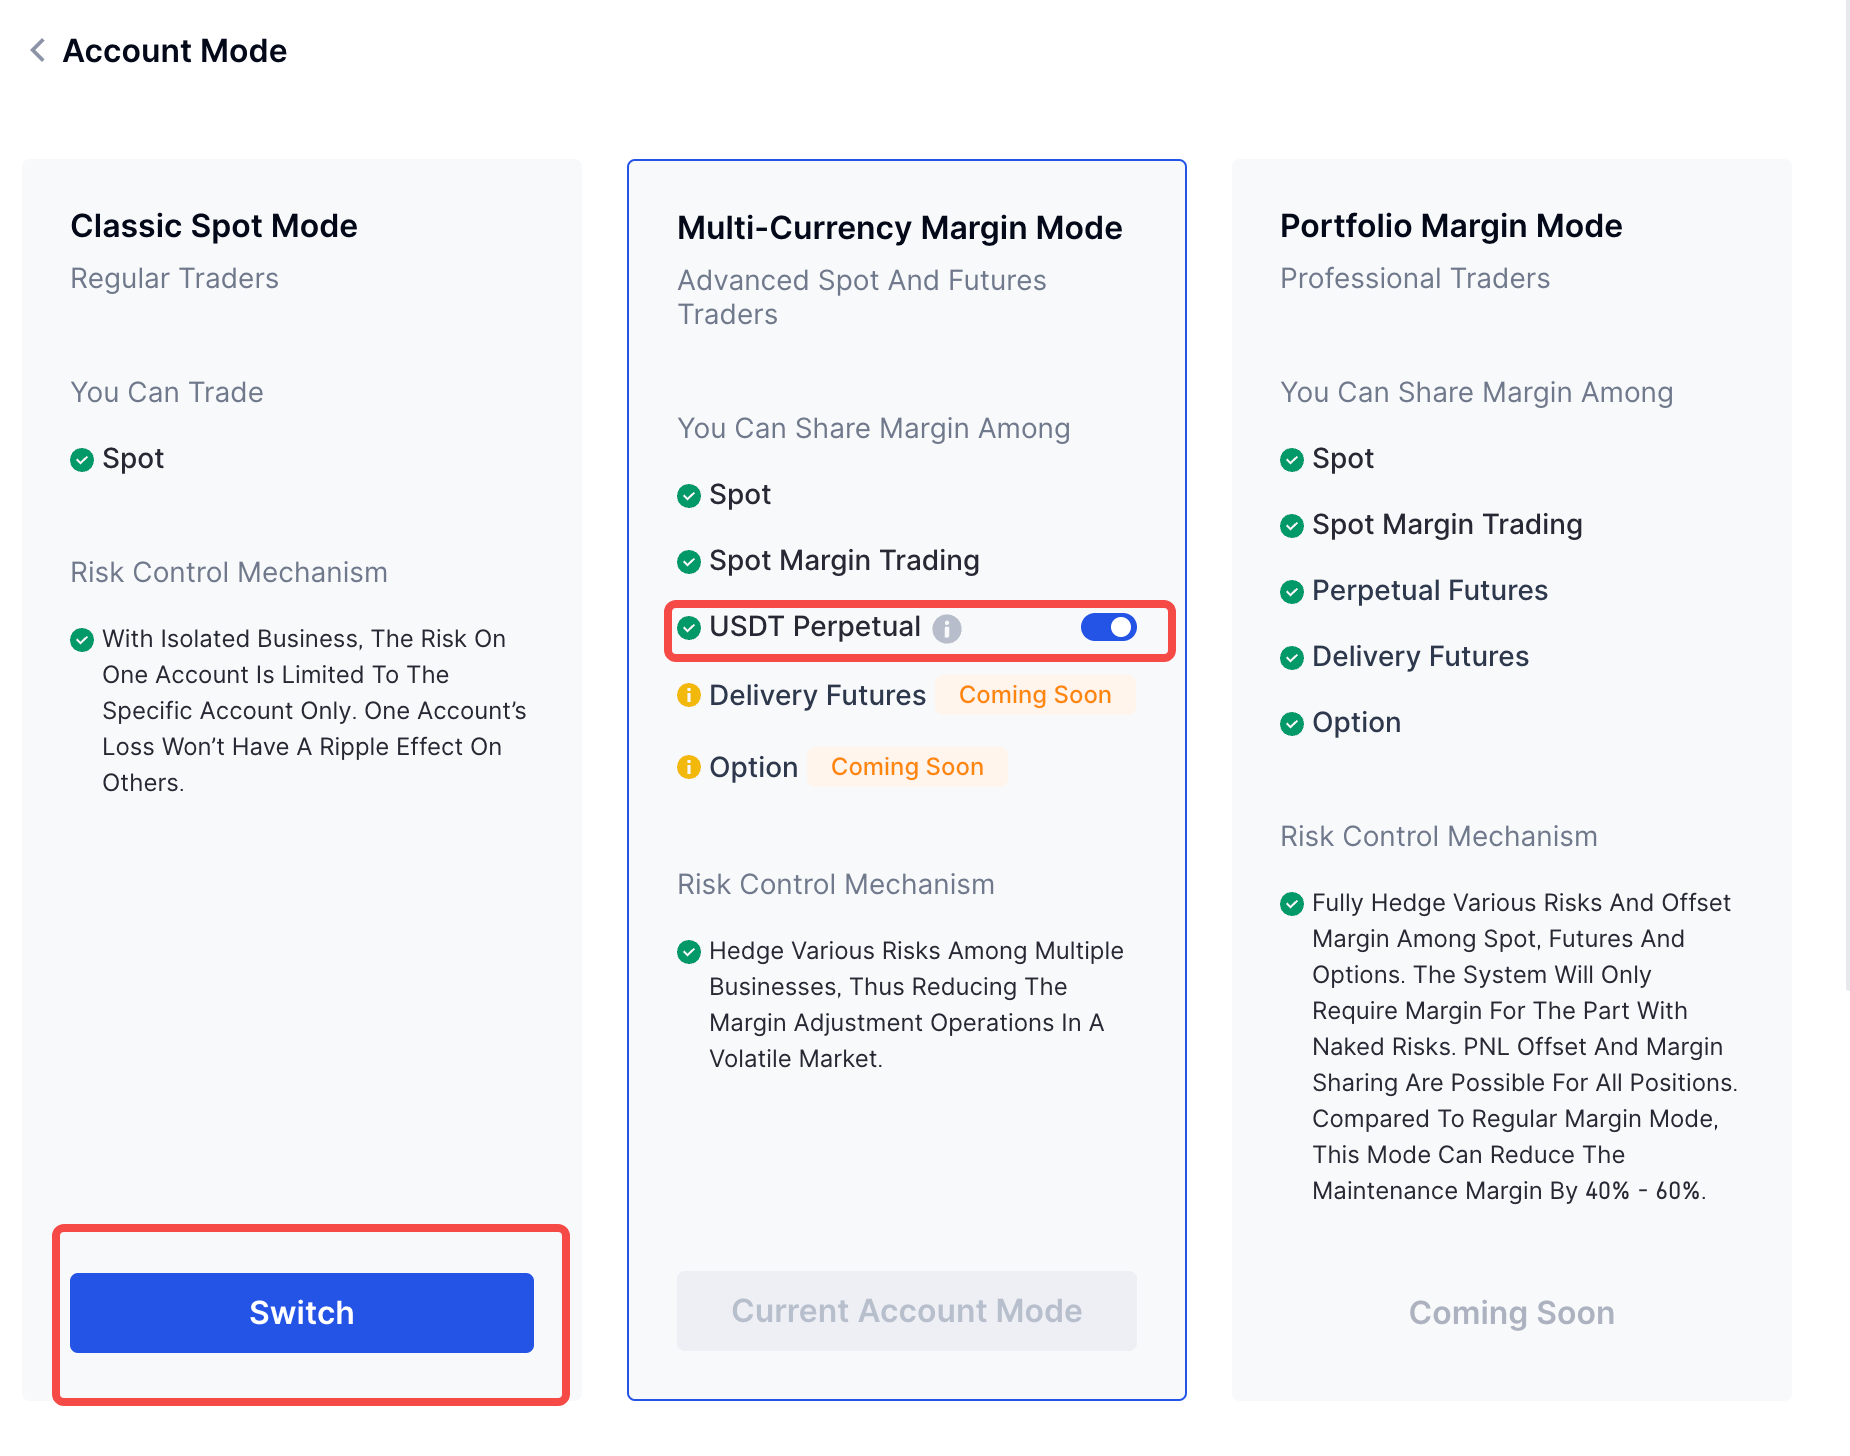The image size is (1850, 1456).
Task: Click Coming Soon under Portfolio Margin Mode
Action: pyautogui.click(x=1511, y=1313)
